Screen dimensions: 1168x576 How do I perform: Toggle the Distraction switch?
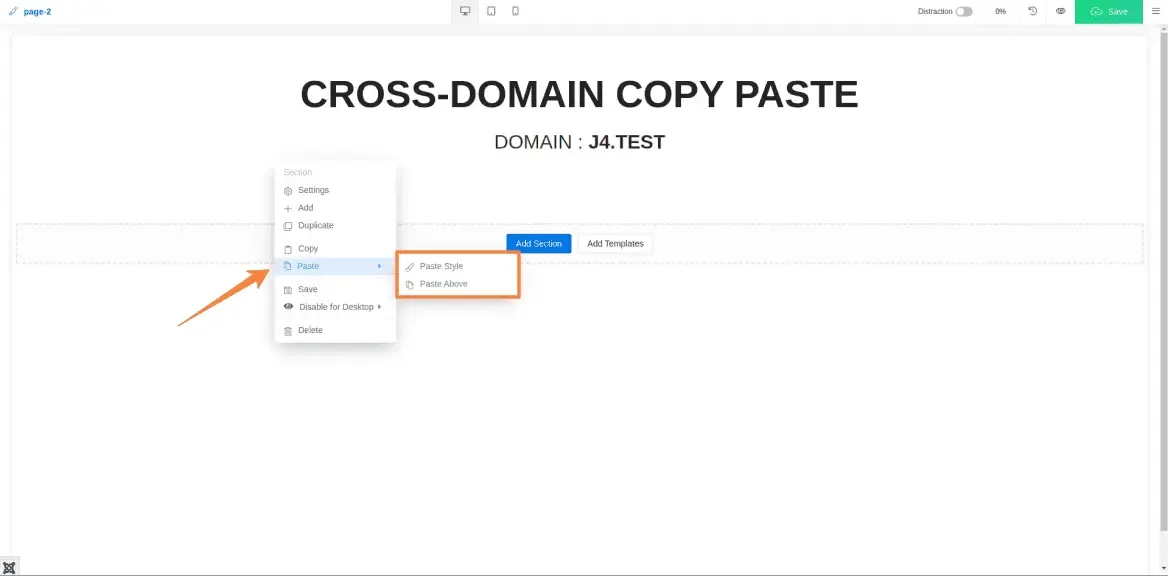[964, 11]
